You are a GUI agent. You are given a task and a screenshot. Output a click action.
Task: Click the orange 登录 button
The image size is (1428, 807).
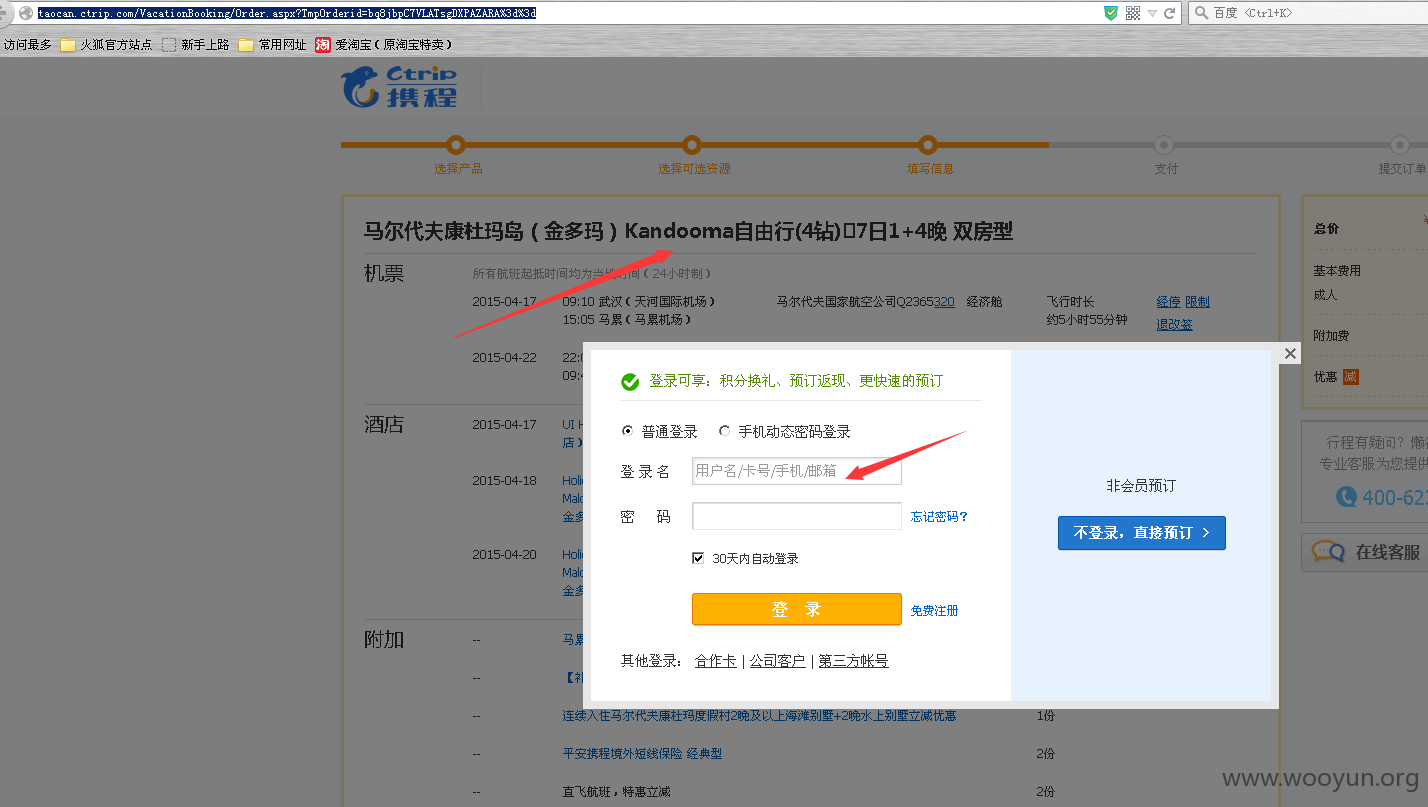[797, 609]
